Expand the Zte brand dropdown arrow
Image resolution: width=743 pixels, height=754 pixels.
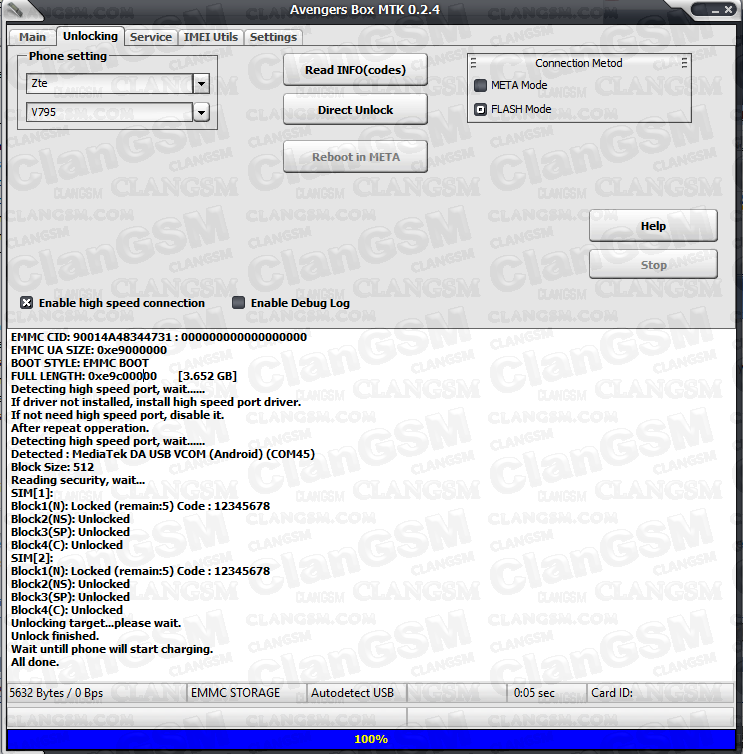(201, 84)
